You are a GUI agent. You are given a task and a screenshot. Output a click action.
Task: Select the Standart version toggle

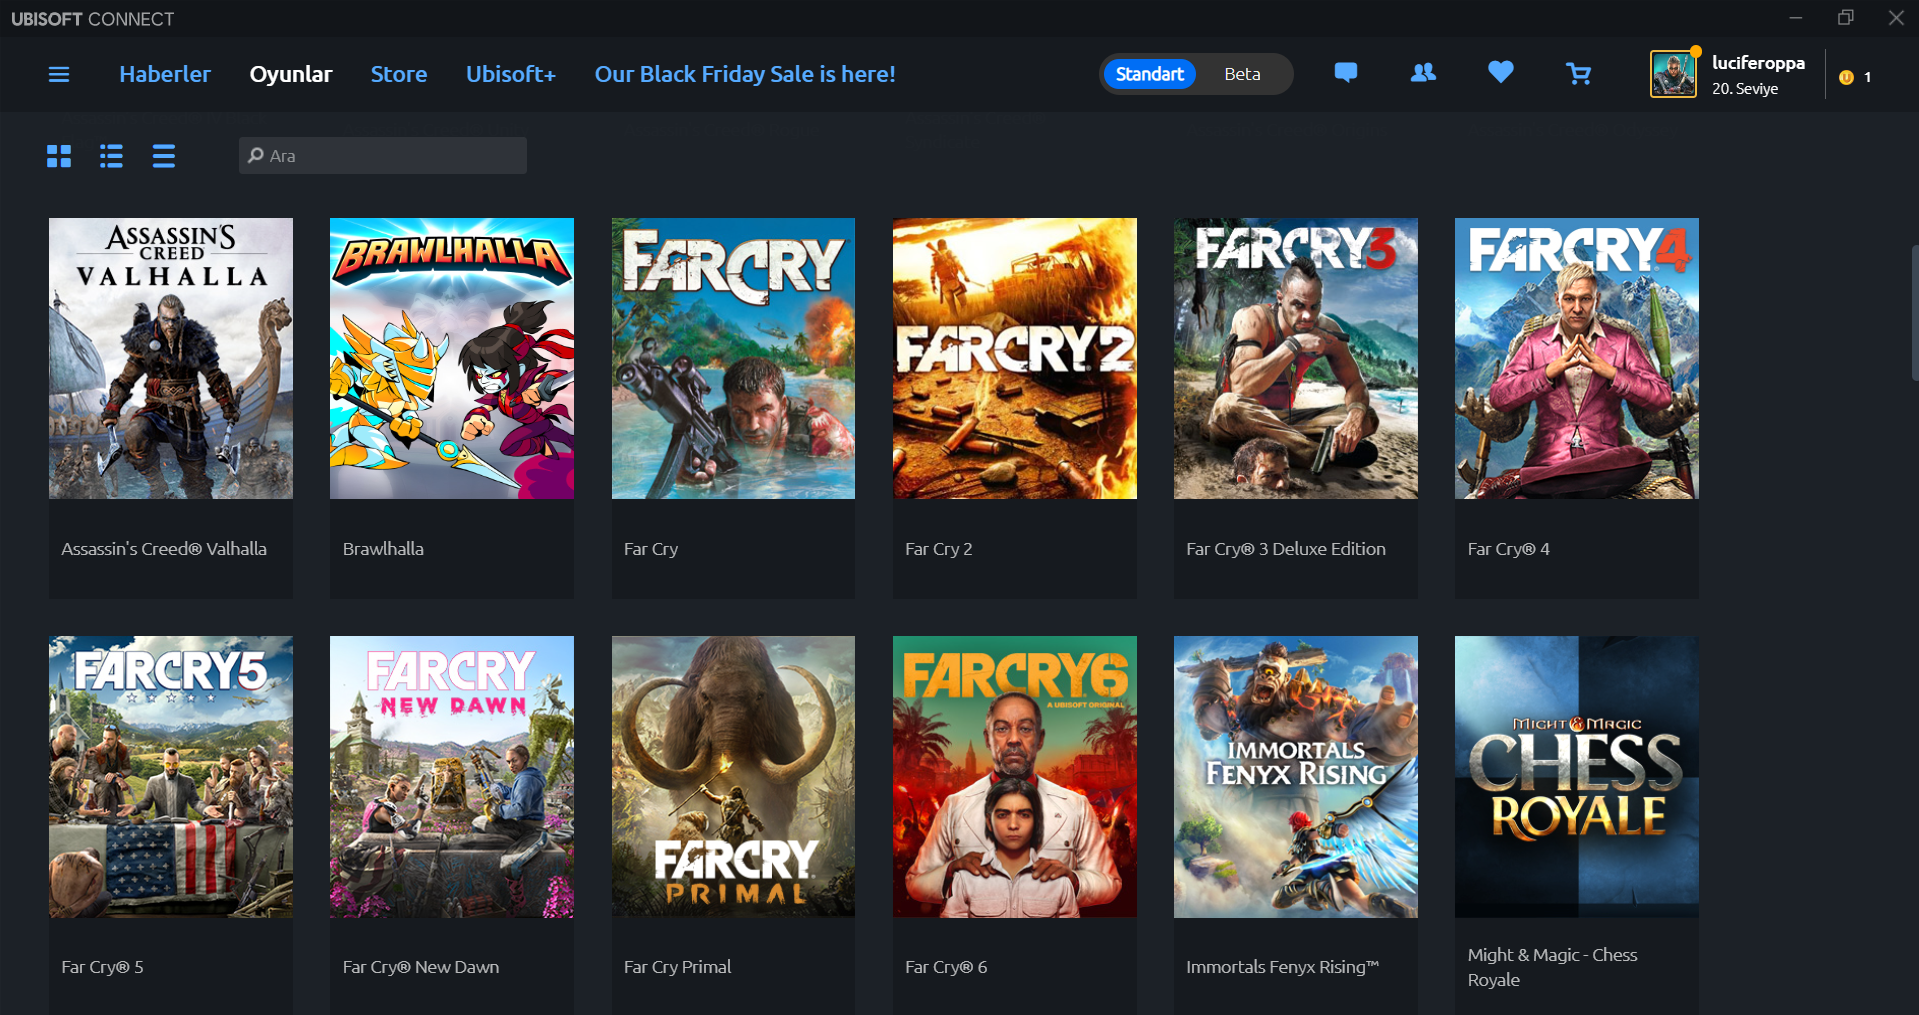pyautogui.click(x=1149, y=74)
